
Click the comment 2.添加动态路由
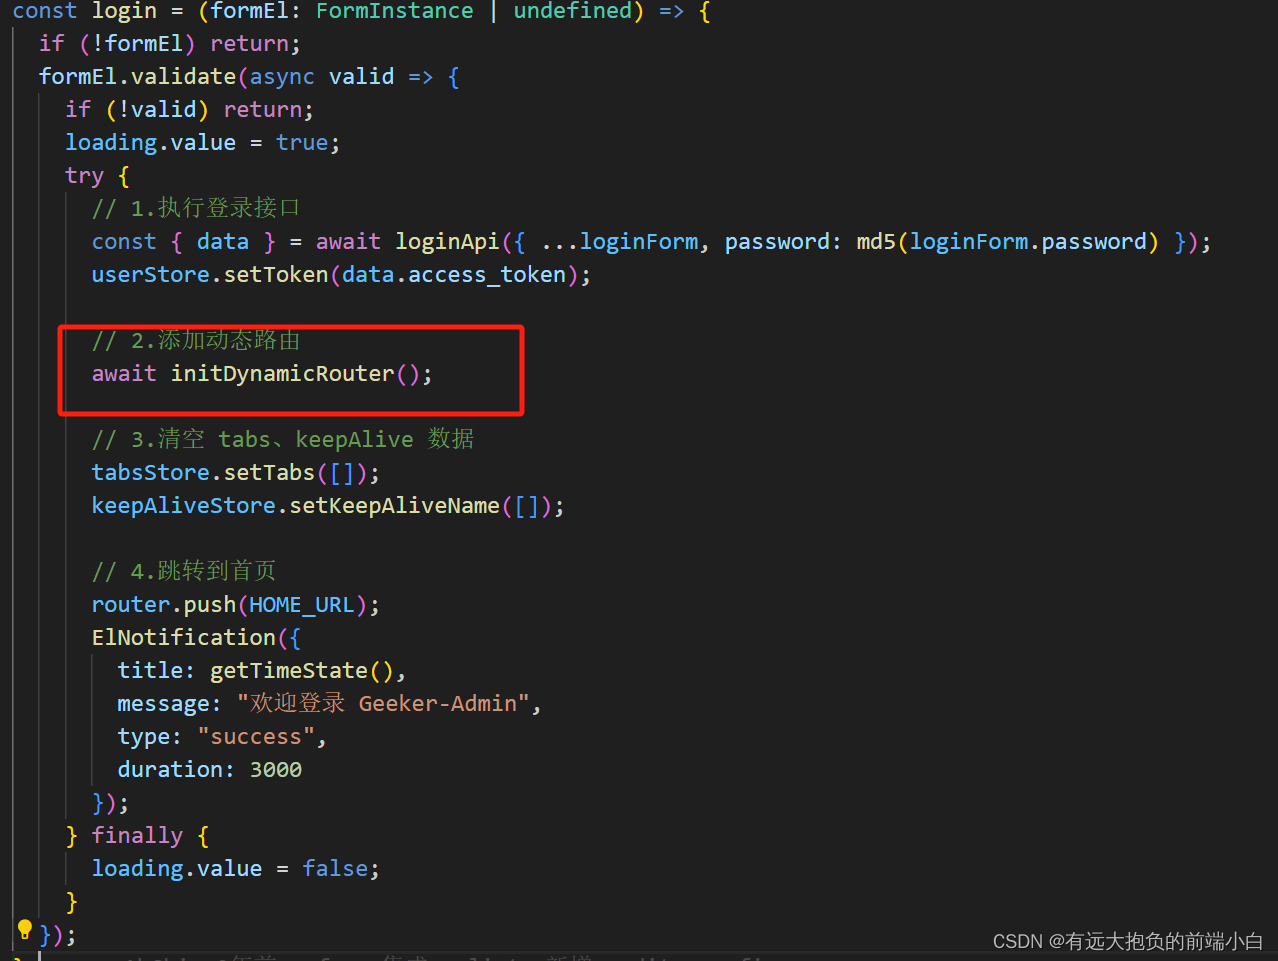(196, 339)
